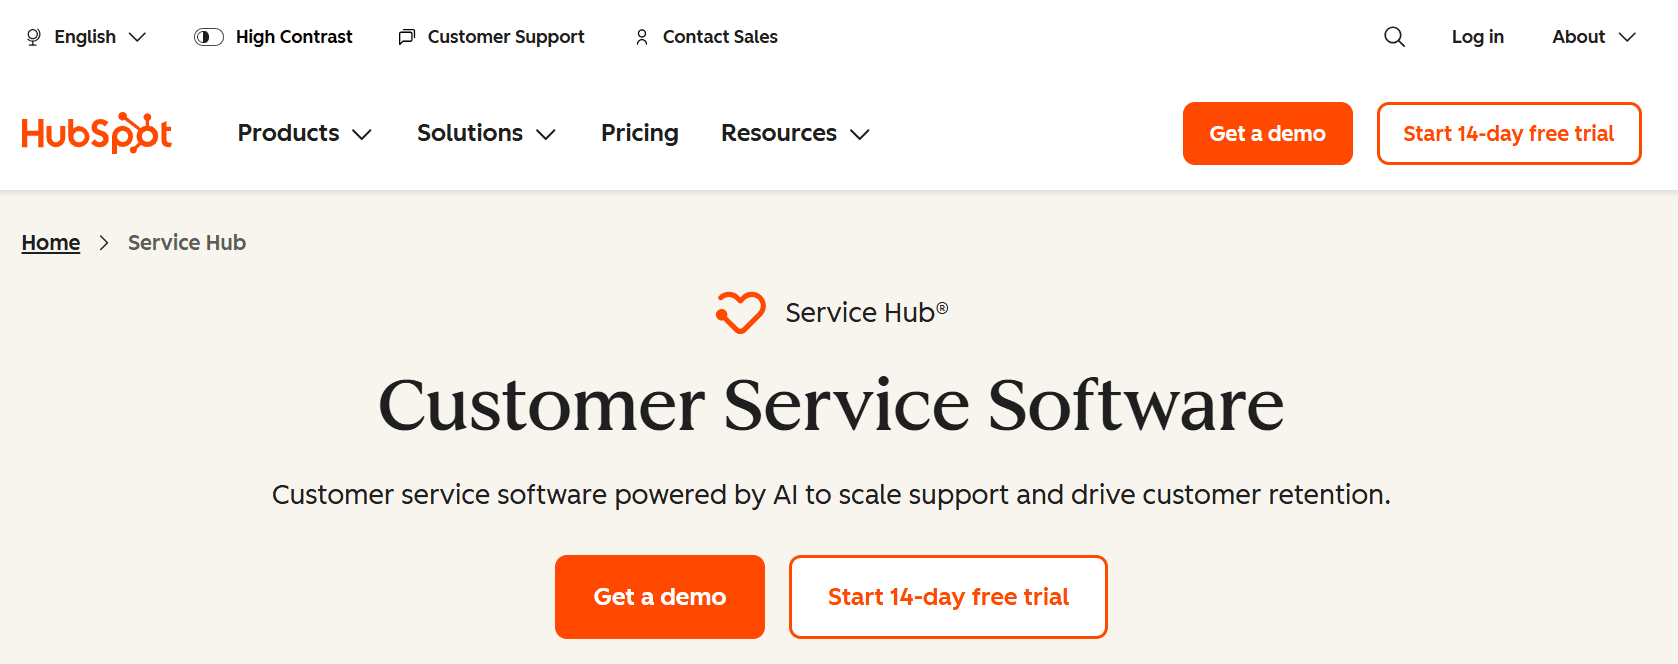Click the Log in link

1477,37
